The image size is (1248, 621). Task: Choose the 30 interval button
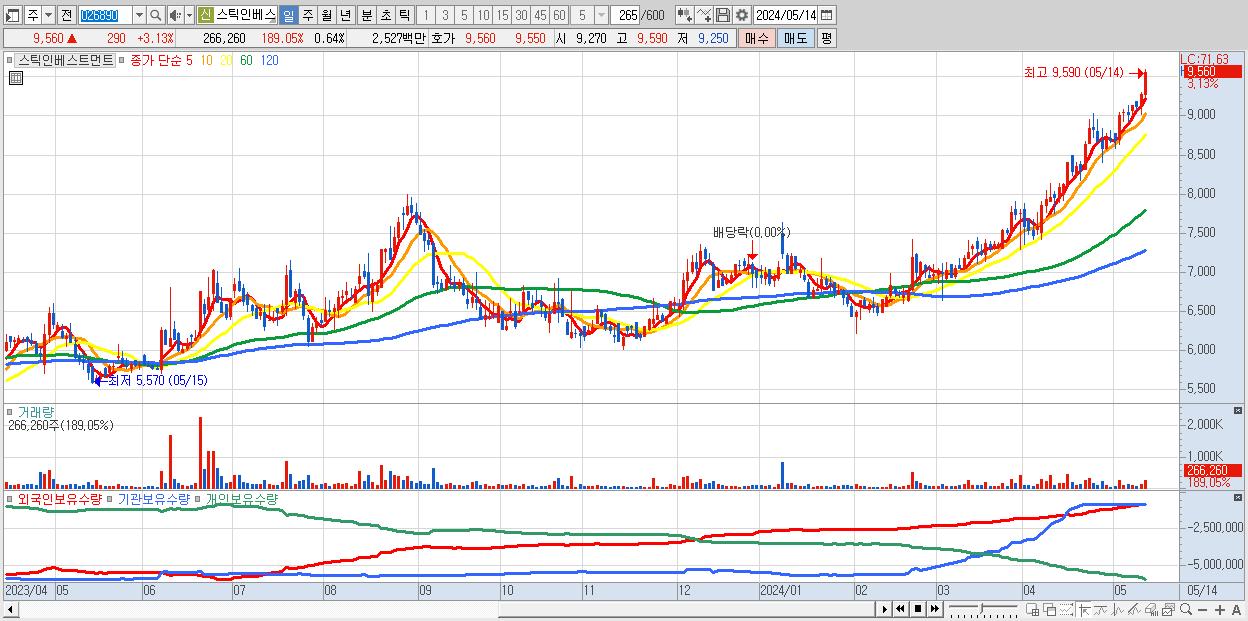(x=521, y=15)
